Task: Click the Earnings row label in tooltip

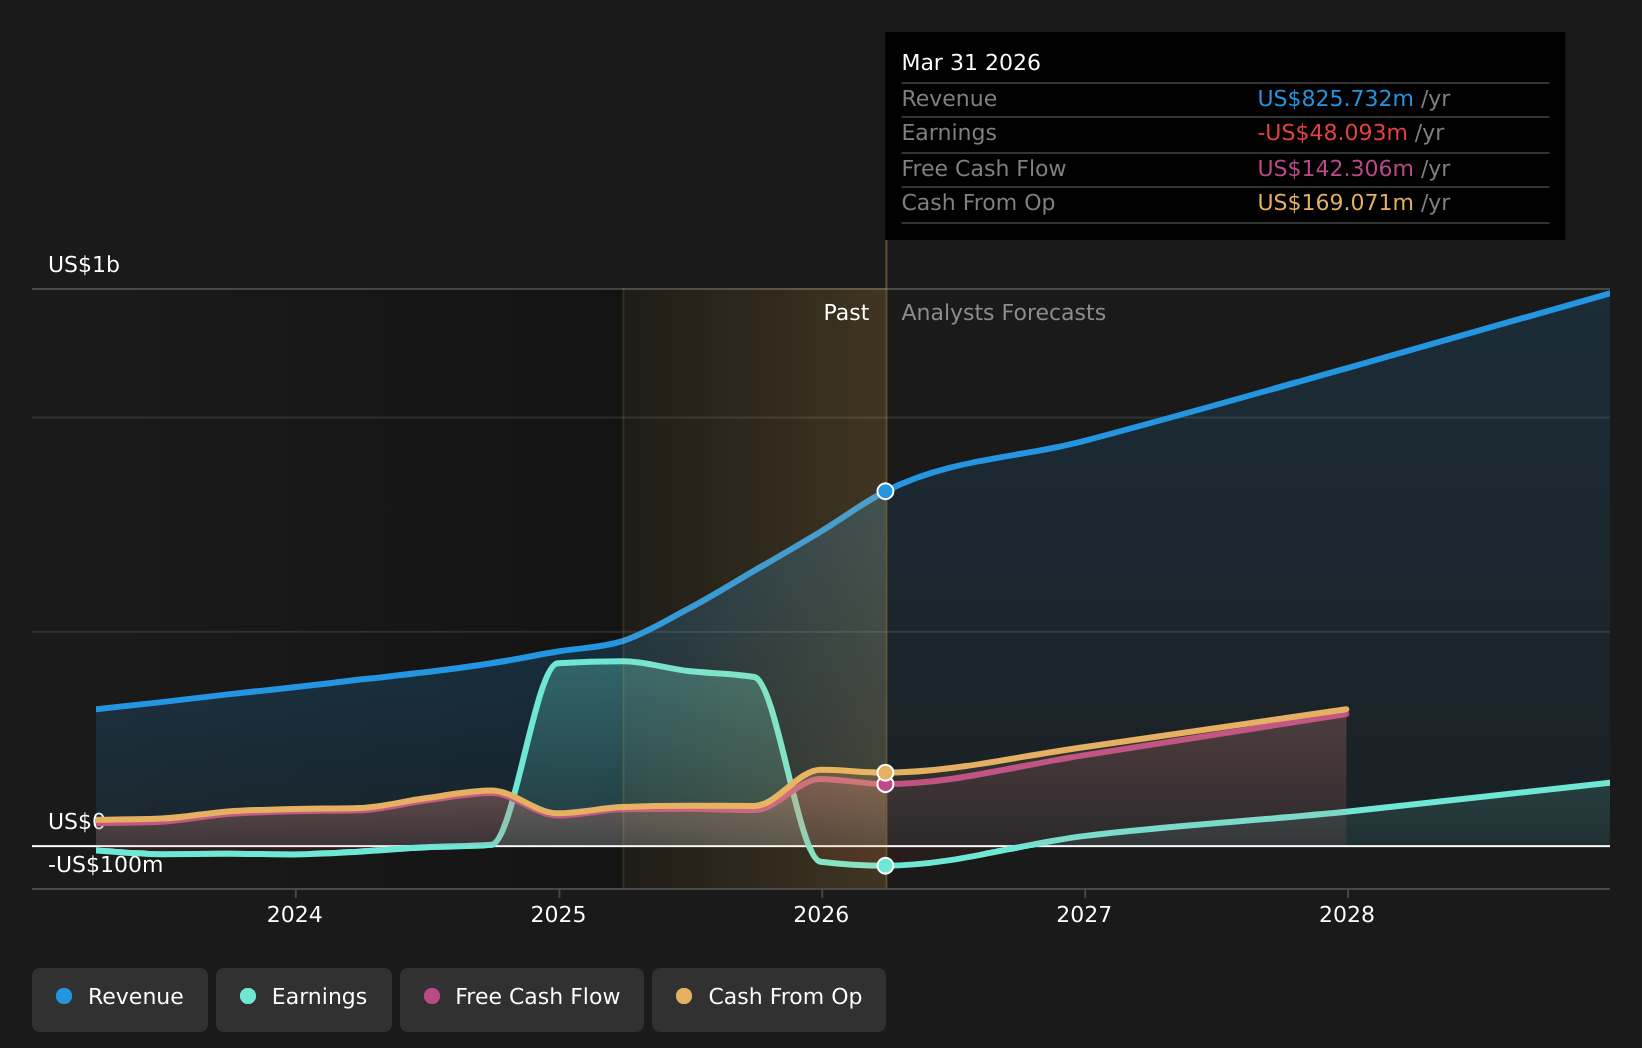Action: [949, 133]
